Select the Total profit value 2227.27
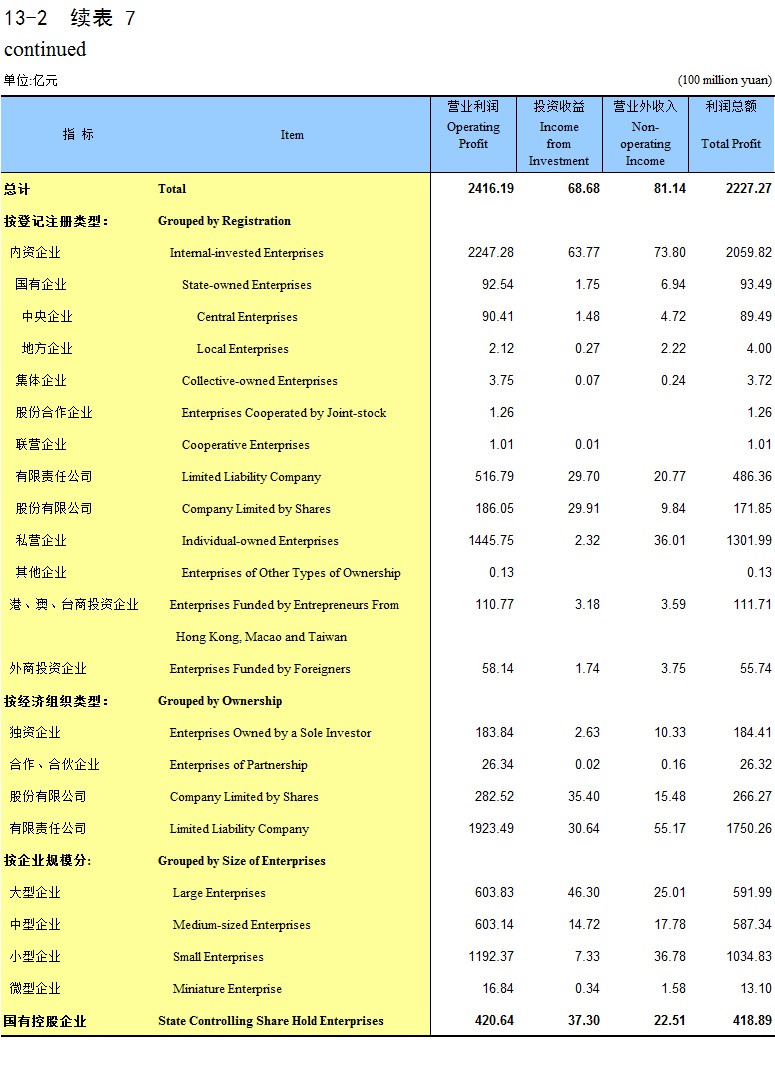Screen dimensions: 775x1069 (x=748, y=189)
